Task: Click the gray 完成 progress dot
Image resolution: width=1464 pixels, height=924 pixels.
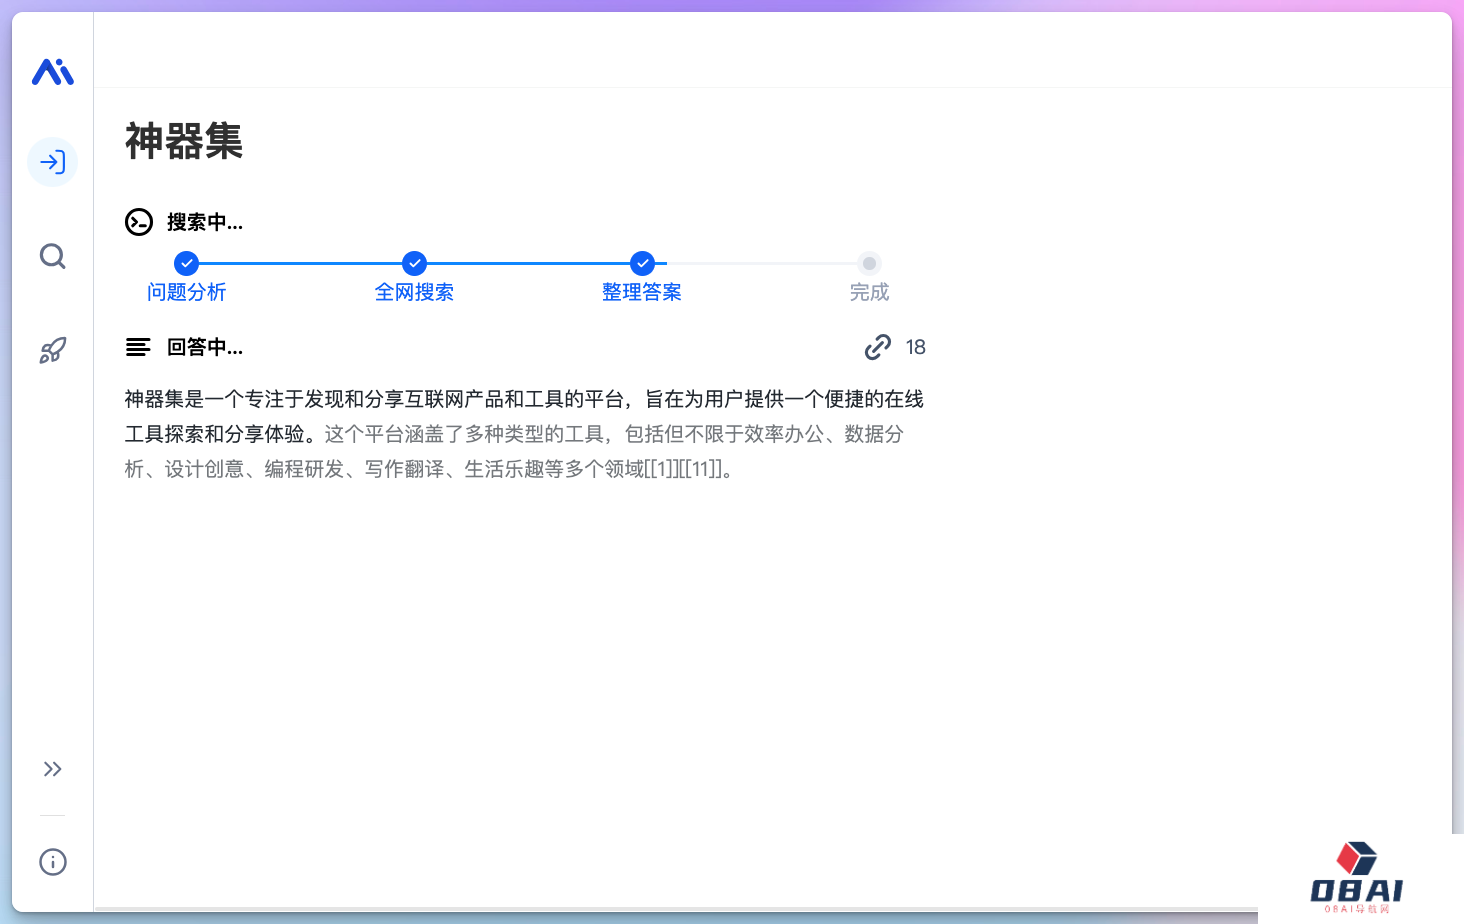Action: coord(869,263)
